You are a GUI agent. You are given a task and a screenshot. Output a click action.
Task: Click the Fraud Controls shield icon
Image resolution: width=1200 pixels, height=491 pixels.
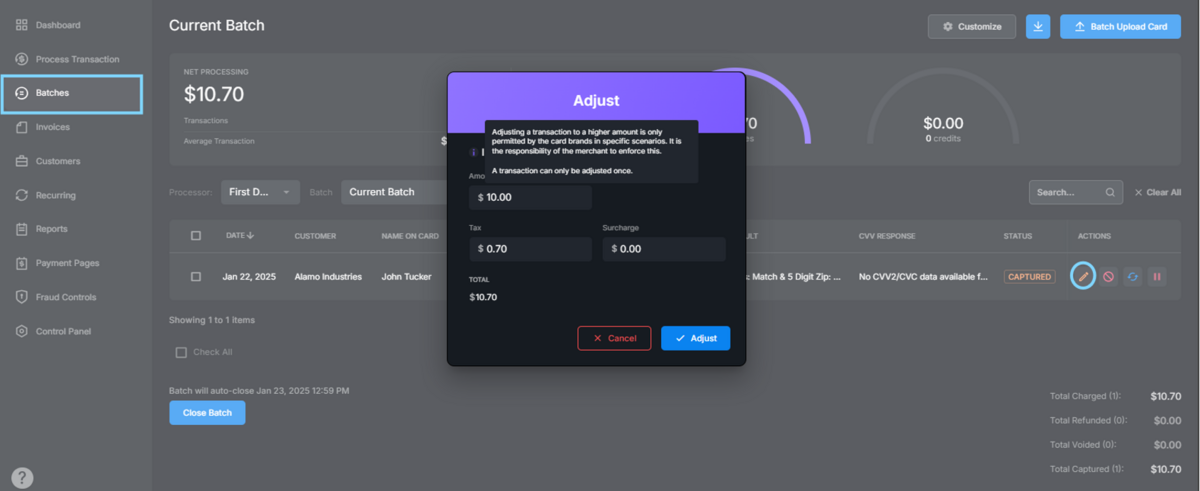(x=21, y=297)
